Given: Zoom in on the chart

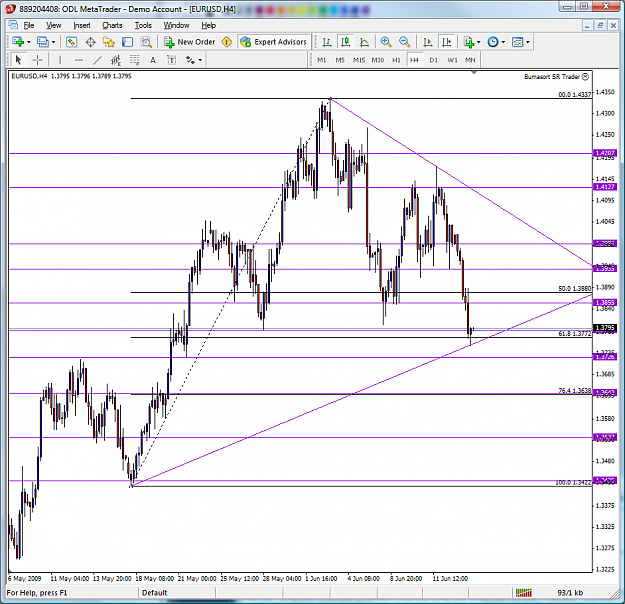Looking at the screenshot, I should click(386, 41).
